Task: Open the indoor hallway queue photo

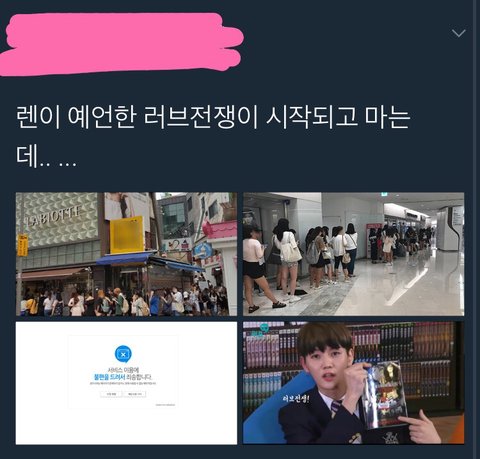Action: 353,254
